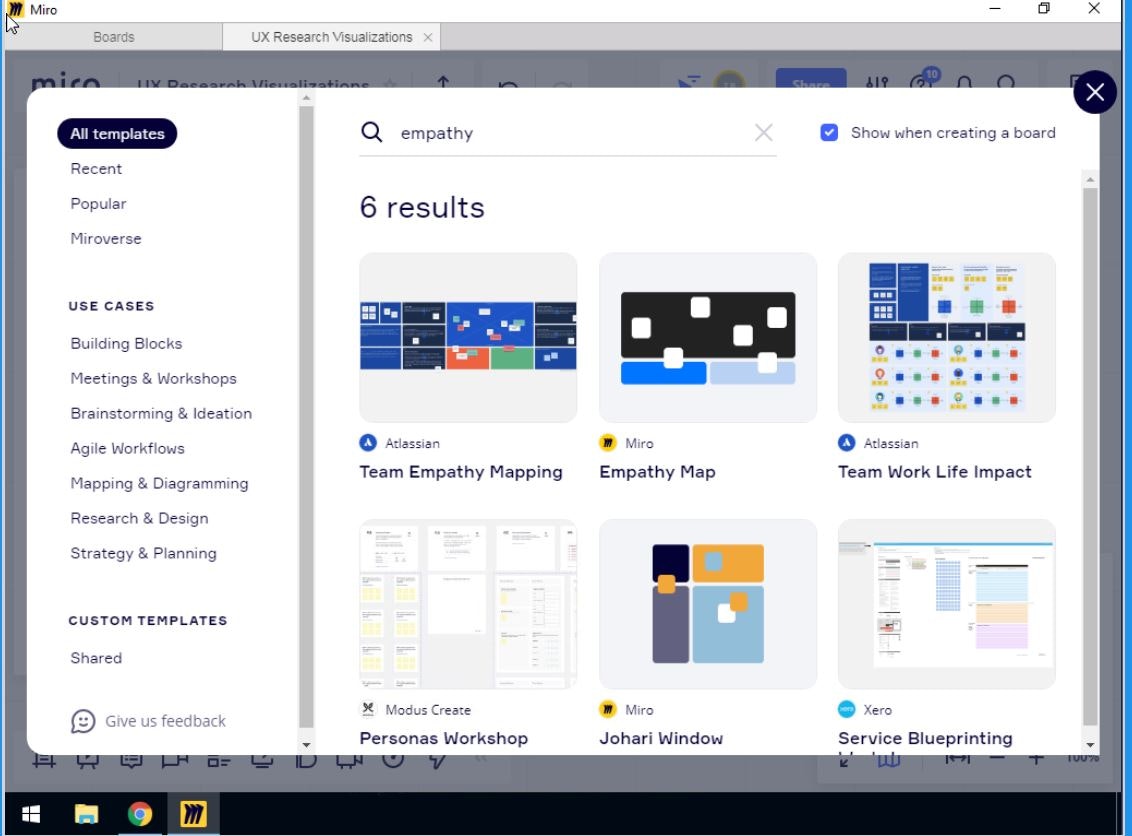
Task: Click the Personas Workshop title
Action: click(x=443, y=738)
